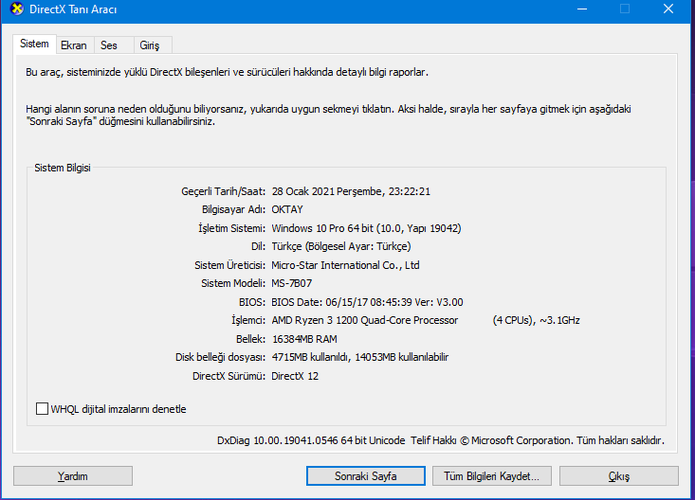The image size is (695, 500).
Task: Close the DirectX Tanı Aracı window
Action: coord(668,9)
